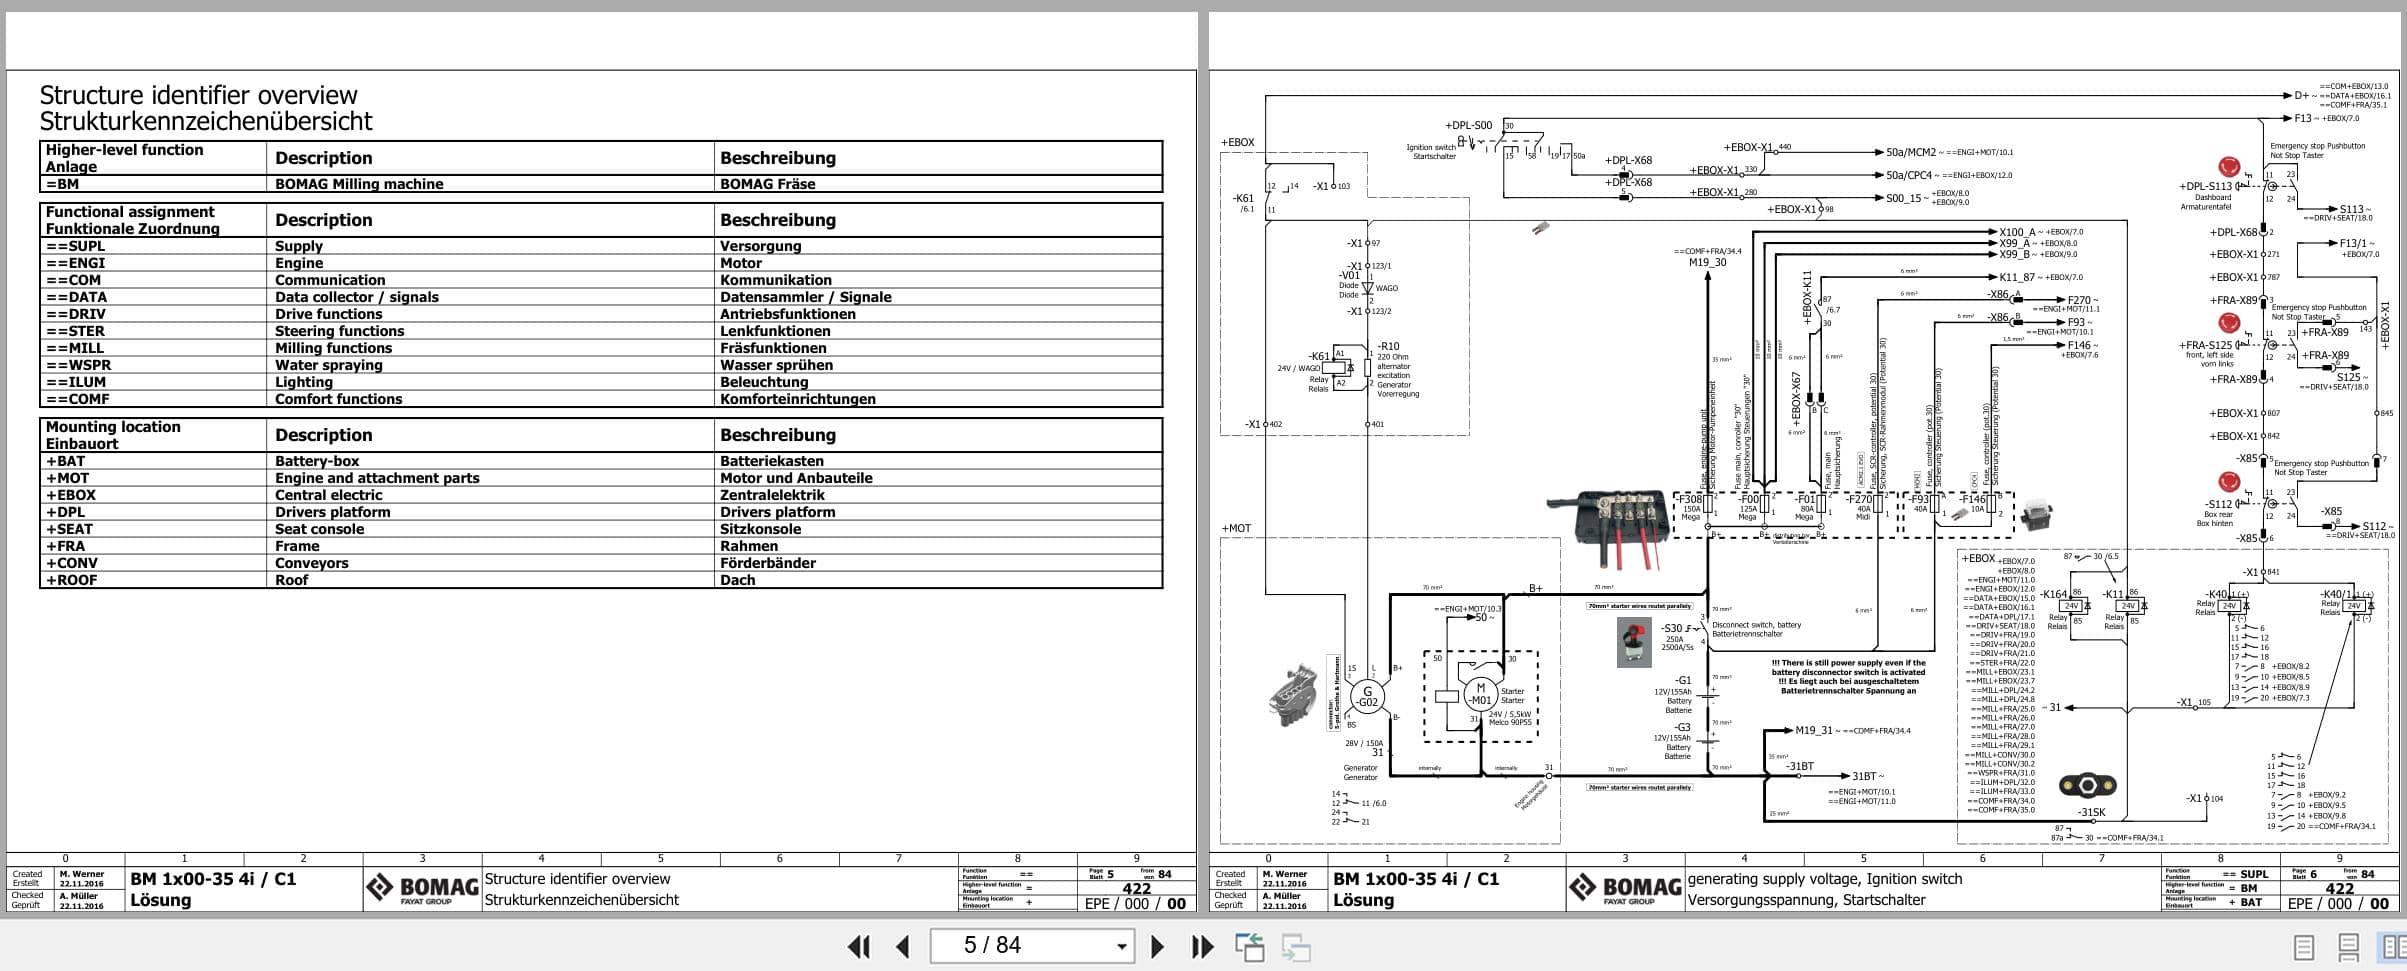Go to the next page
This screenshot has width=2407, height=971.
coord(1157,946)
